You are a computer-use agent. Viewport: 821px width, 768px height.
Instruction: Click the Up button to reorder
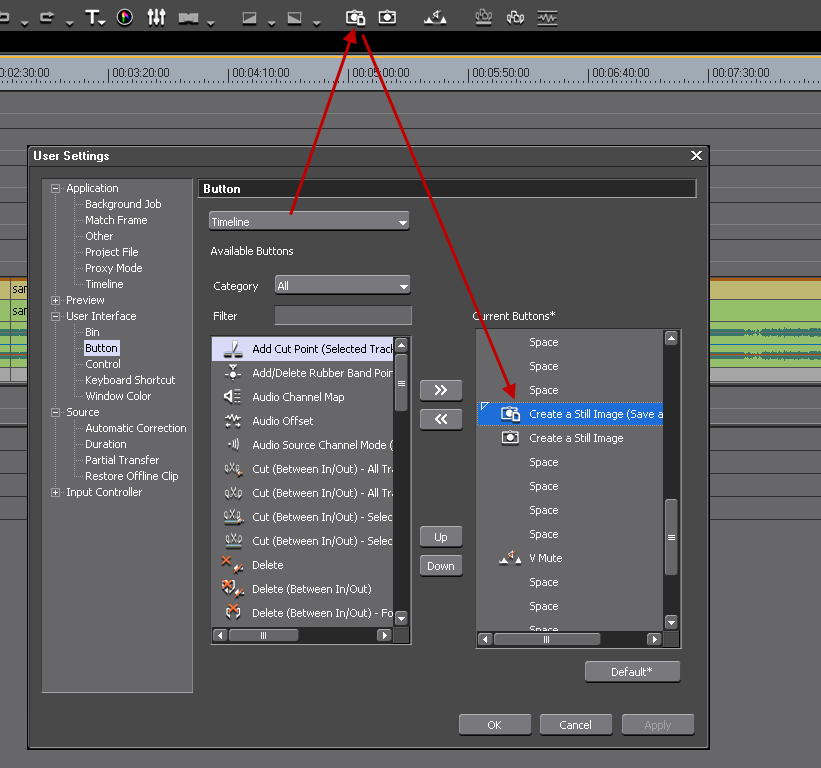441,537
